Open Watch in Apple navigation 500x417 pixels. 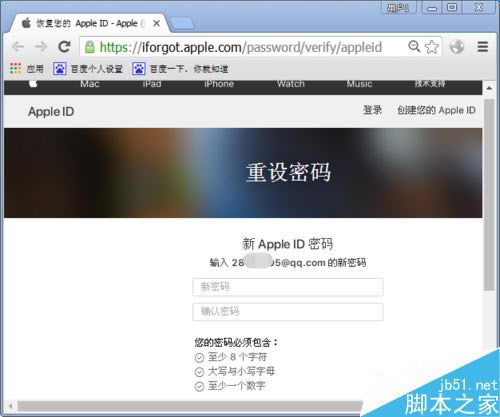pos(291,84)
